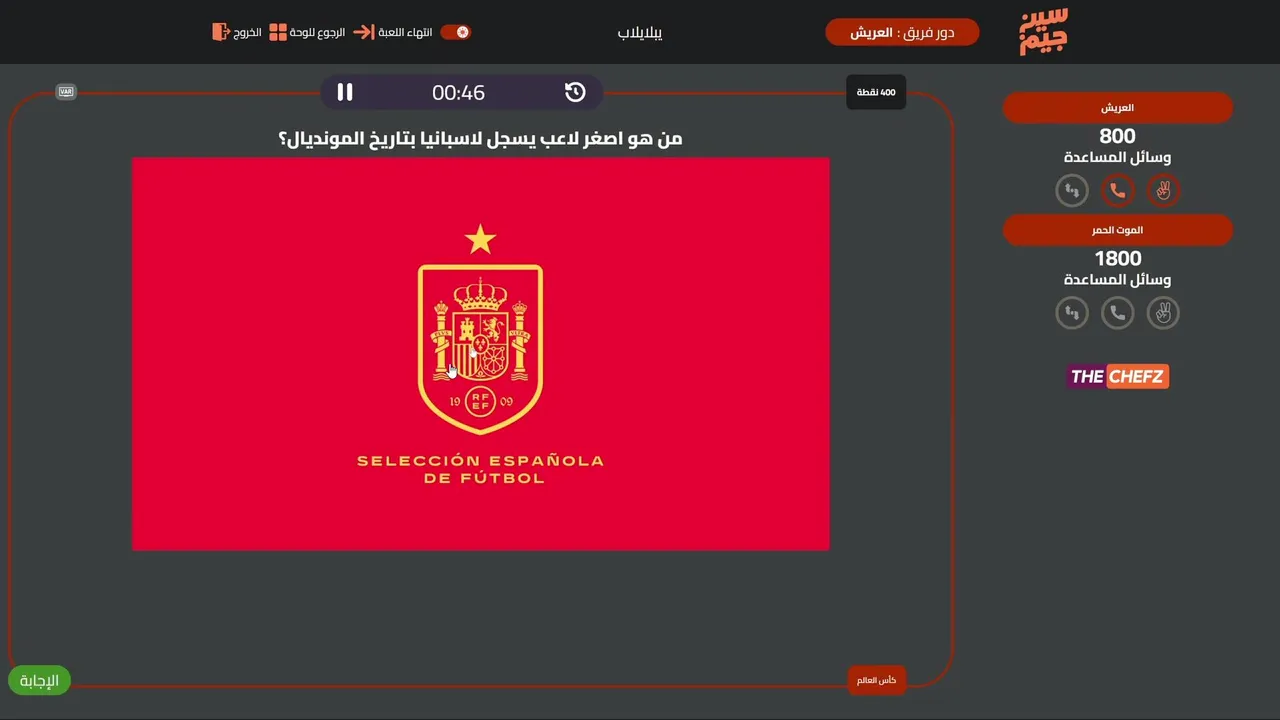Pause the question countdown timer
The width and height of the screenshot is (1280, 720).
click(x=345, y=92)
